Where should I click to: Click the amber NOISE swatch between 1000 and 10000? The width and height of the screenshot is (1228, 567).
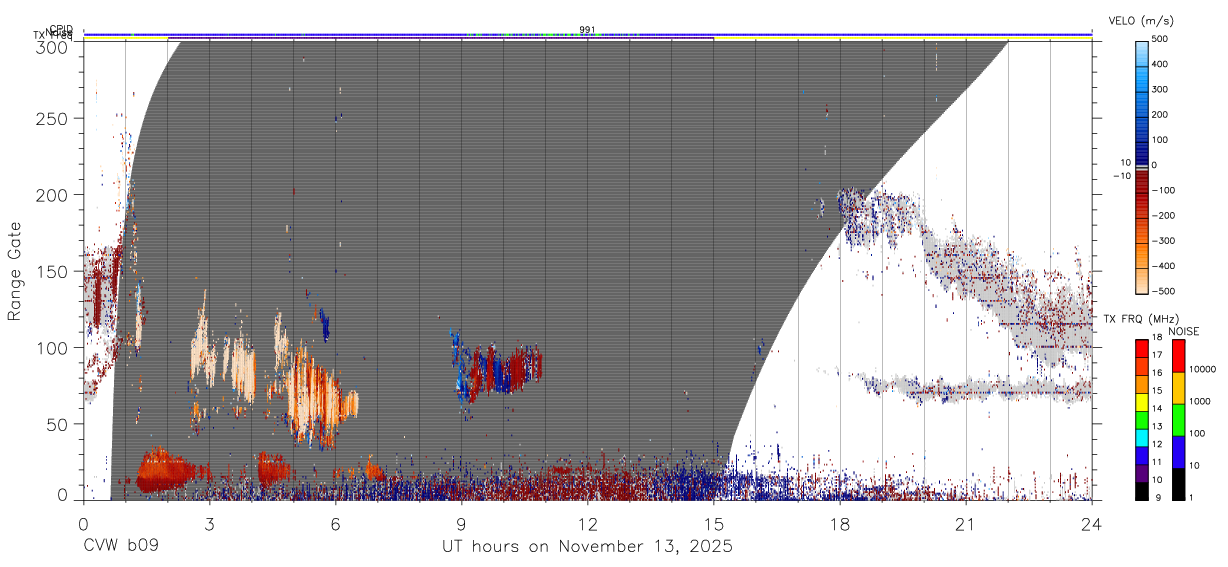click(x=1178, y=388)
